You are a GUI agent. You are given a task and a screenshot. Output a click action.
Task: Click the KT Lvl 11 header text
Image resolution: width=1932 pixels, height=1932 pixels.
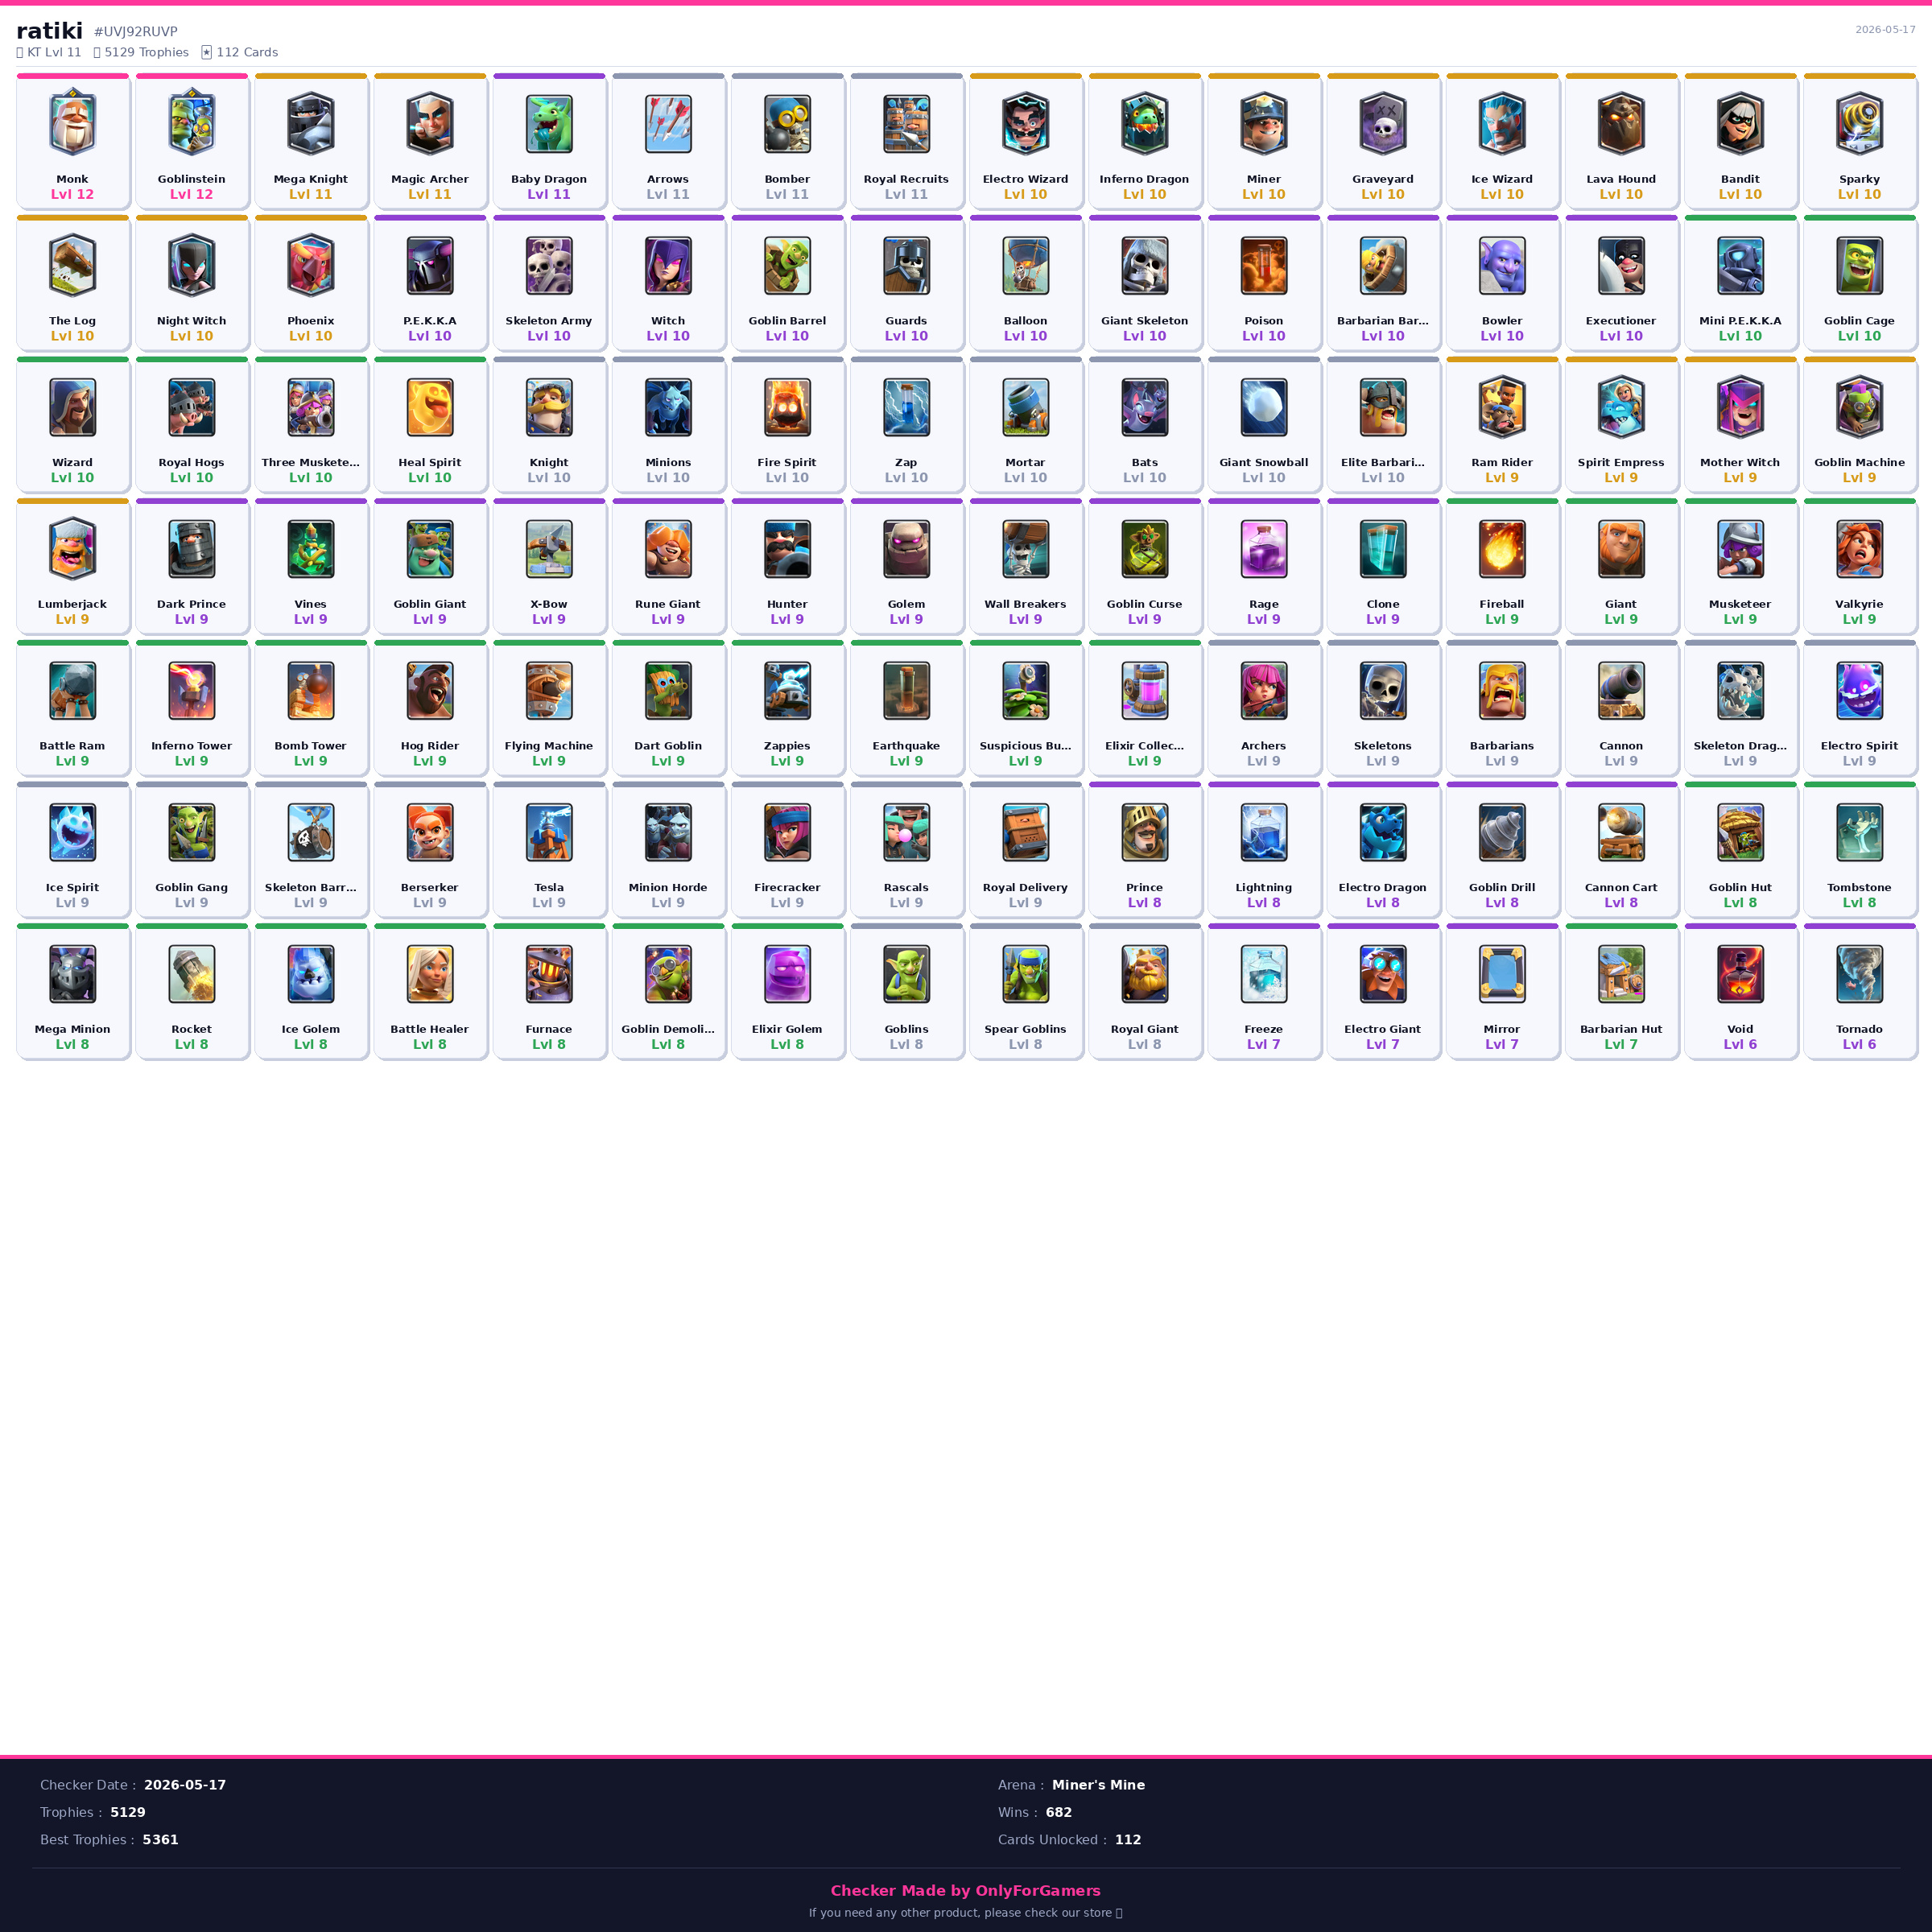(x=54, y=52)
